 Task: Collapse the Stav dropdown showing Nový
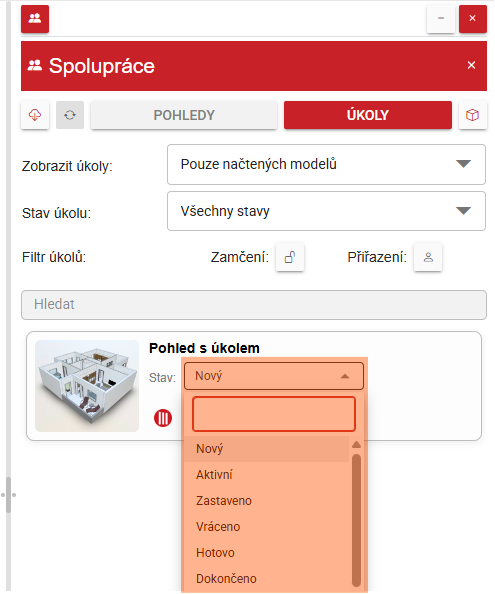274,376
